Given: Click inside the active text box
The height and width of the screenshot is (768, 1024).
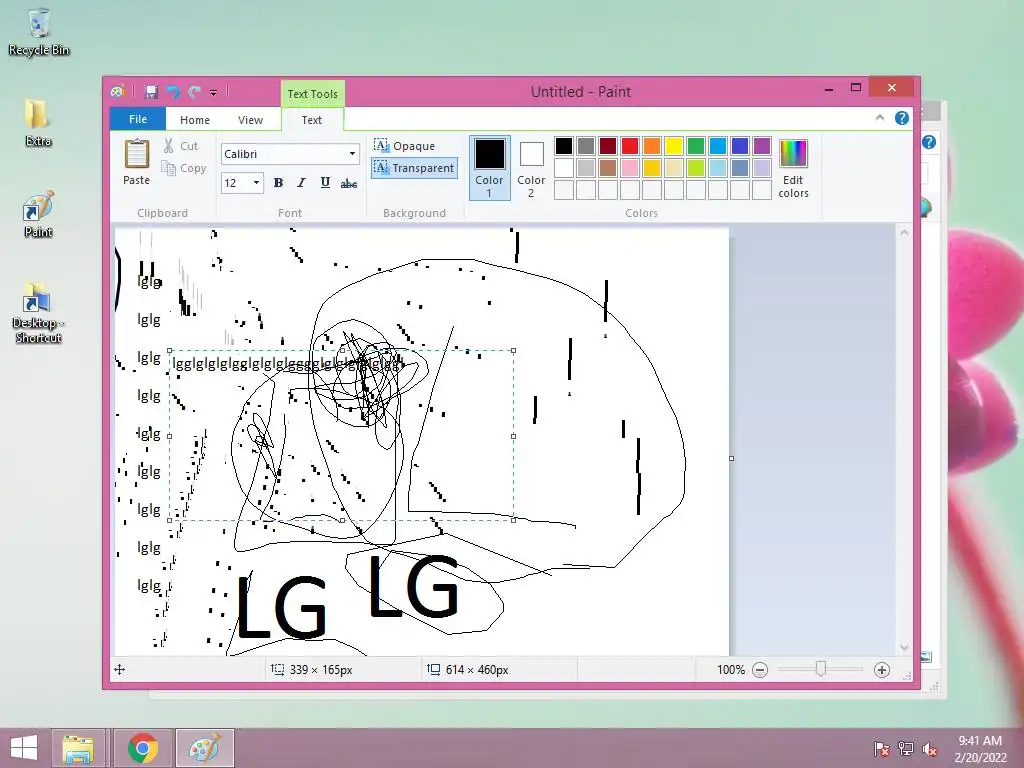Looking at the screenshot, I should tap(342, 436).
